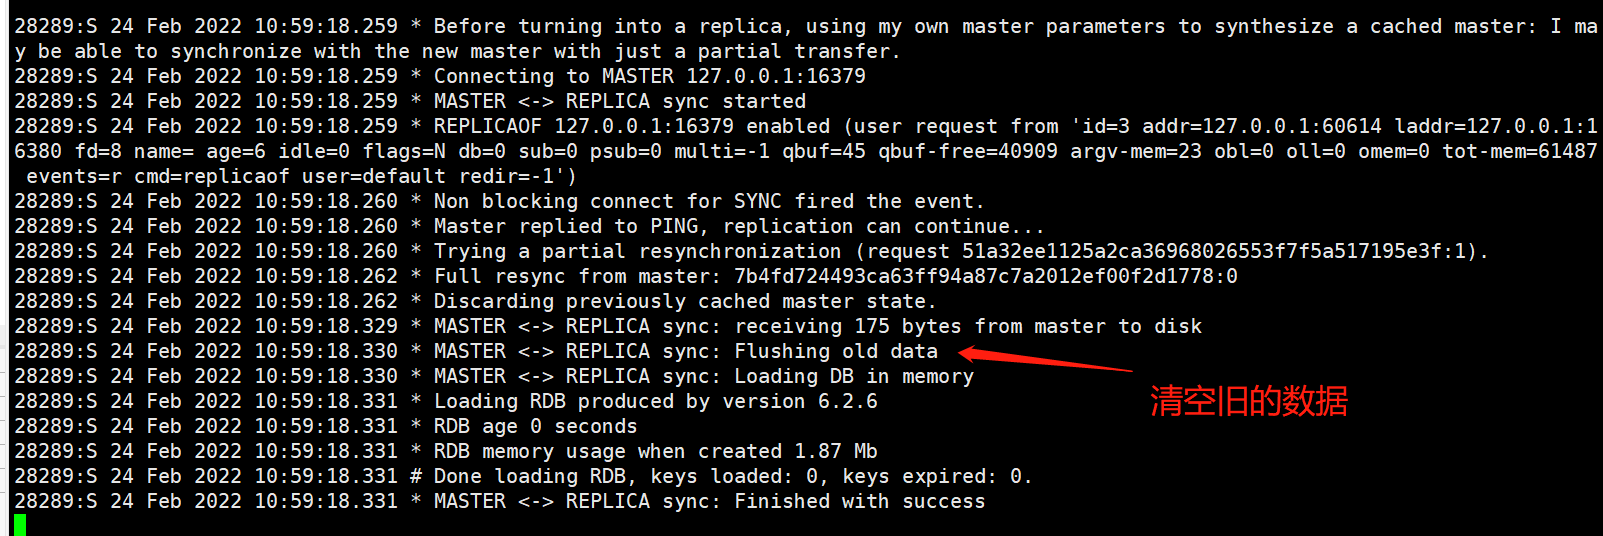Click the red Chinese annotation text
Viewport: 1603px width, 536px height.
pyautogui.click(x=1248, y=402)
